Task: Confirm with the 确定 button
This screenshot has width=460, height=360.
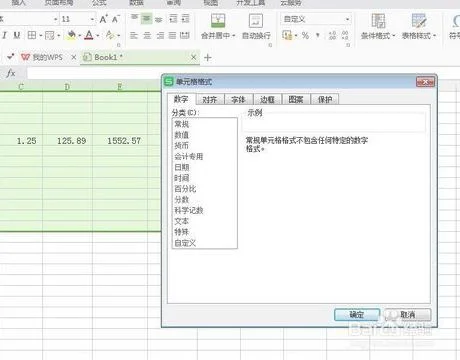Action: 357,314
